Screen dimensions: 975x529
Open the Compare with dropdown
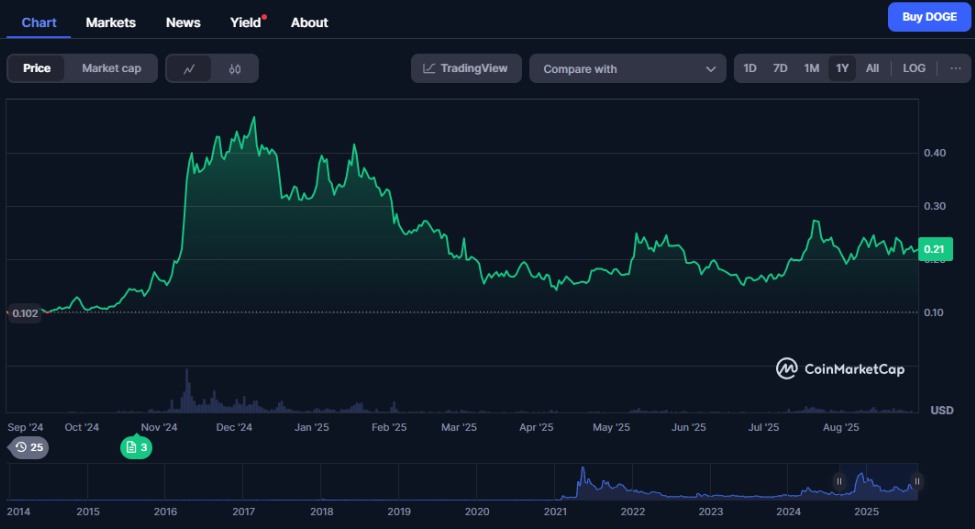(x=627, y=68)
